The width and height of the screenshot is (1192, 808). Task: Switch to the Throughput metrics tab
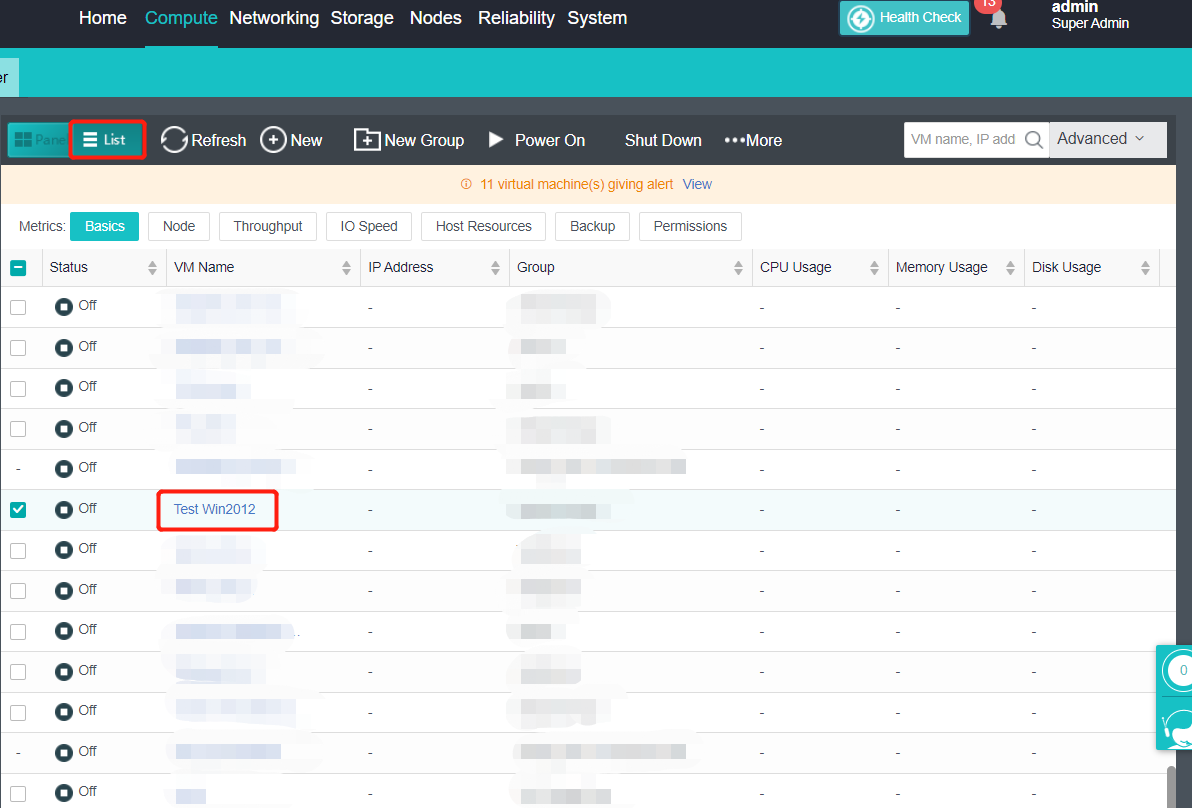(268, 227)
